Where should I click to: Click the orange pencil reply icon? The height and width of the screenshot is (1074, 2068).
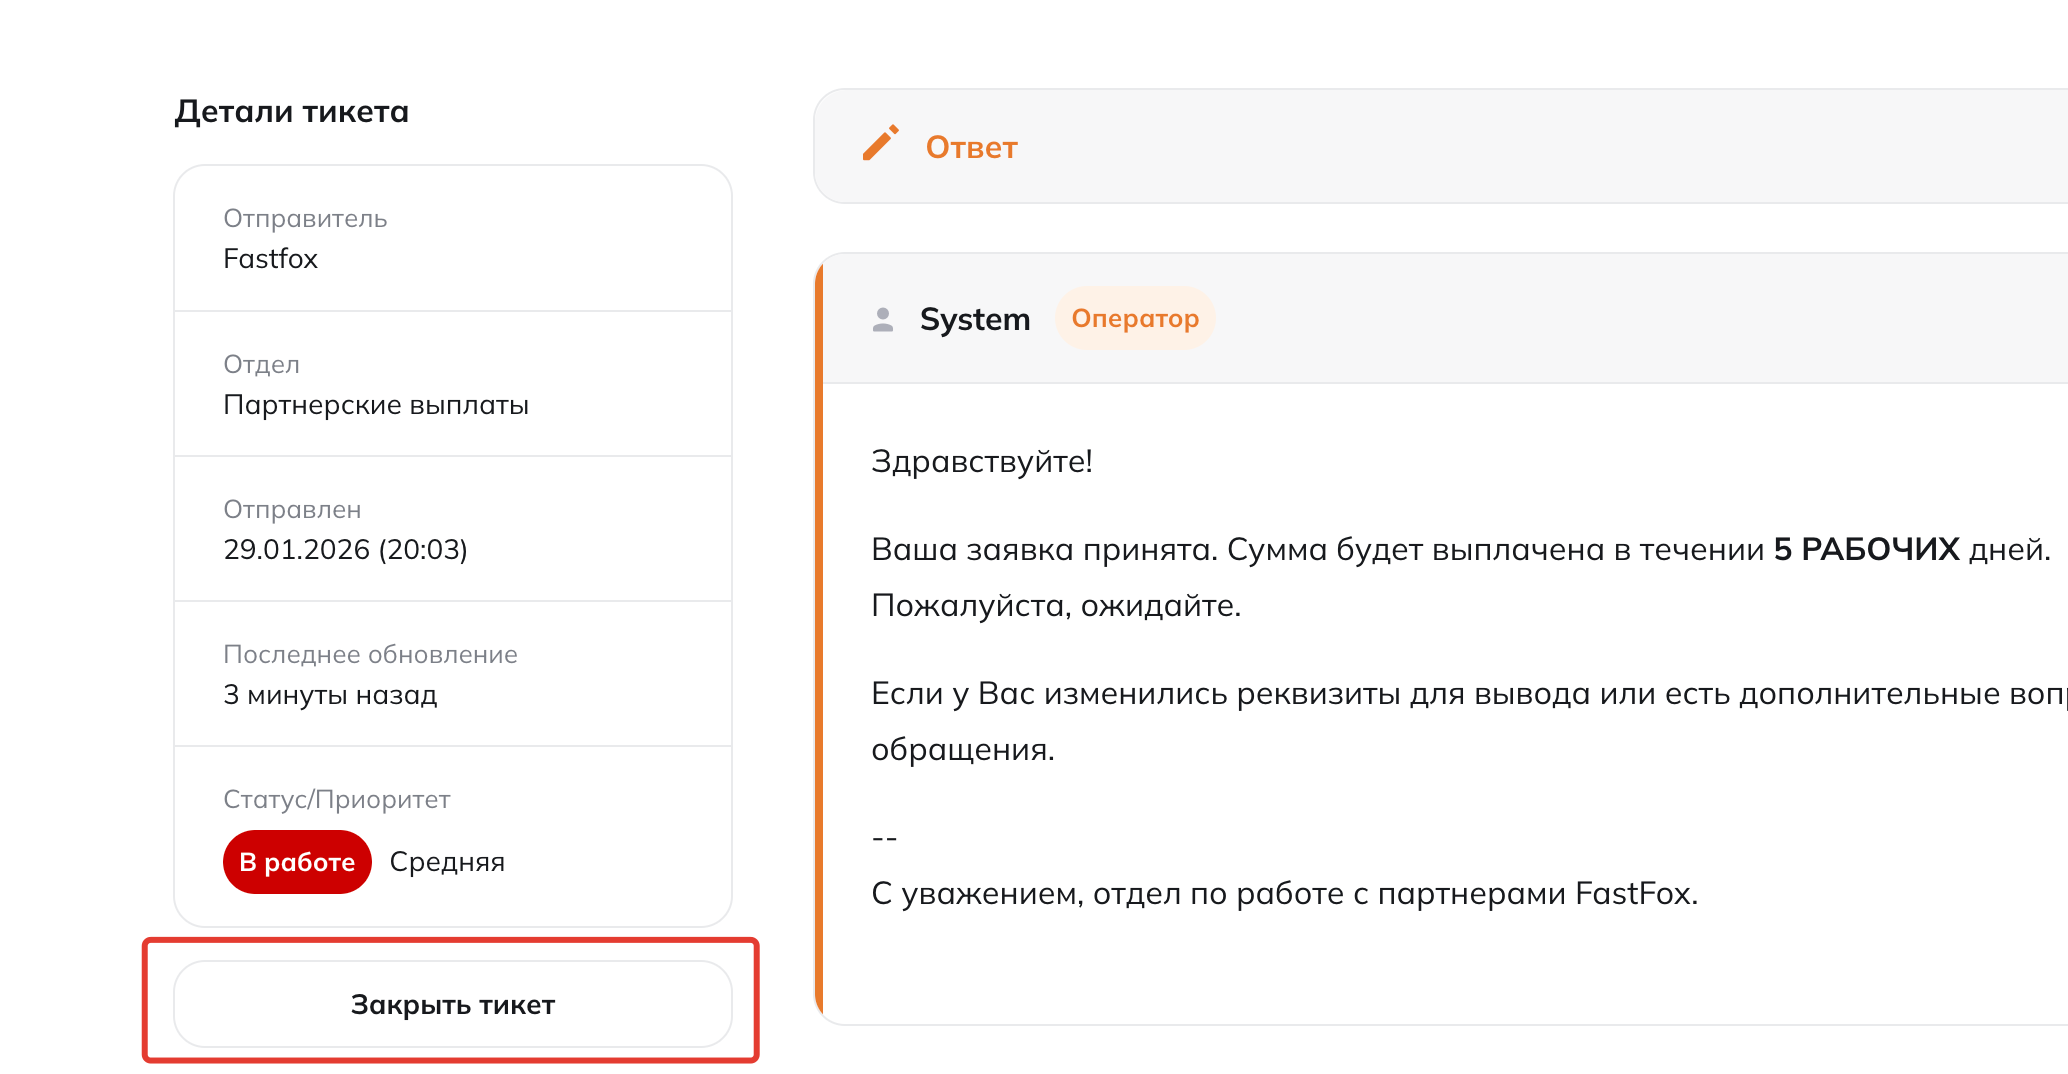click(x=880, y=144)
